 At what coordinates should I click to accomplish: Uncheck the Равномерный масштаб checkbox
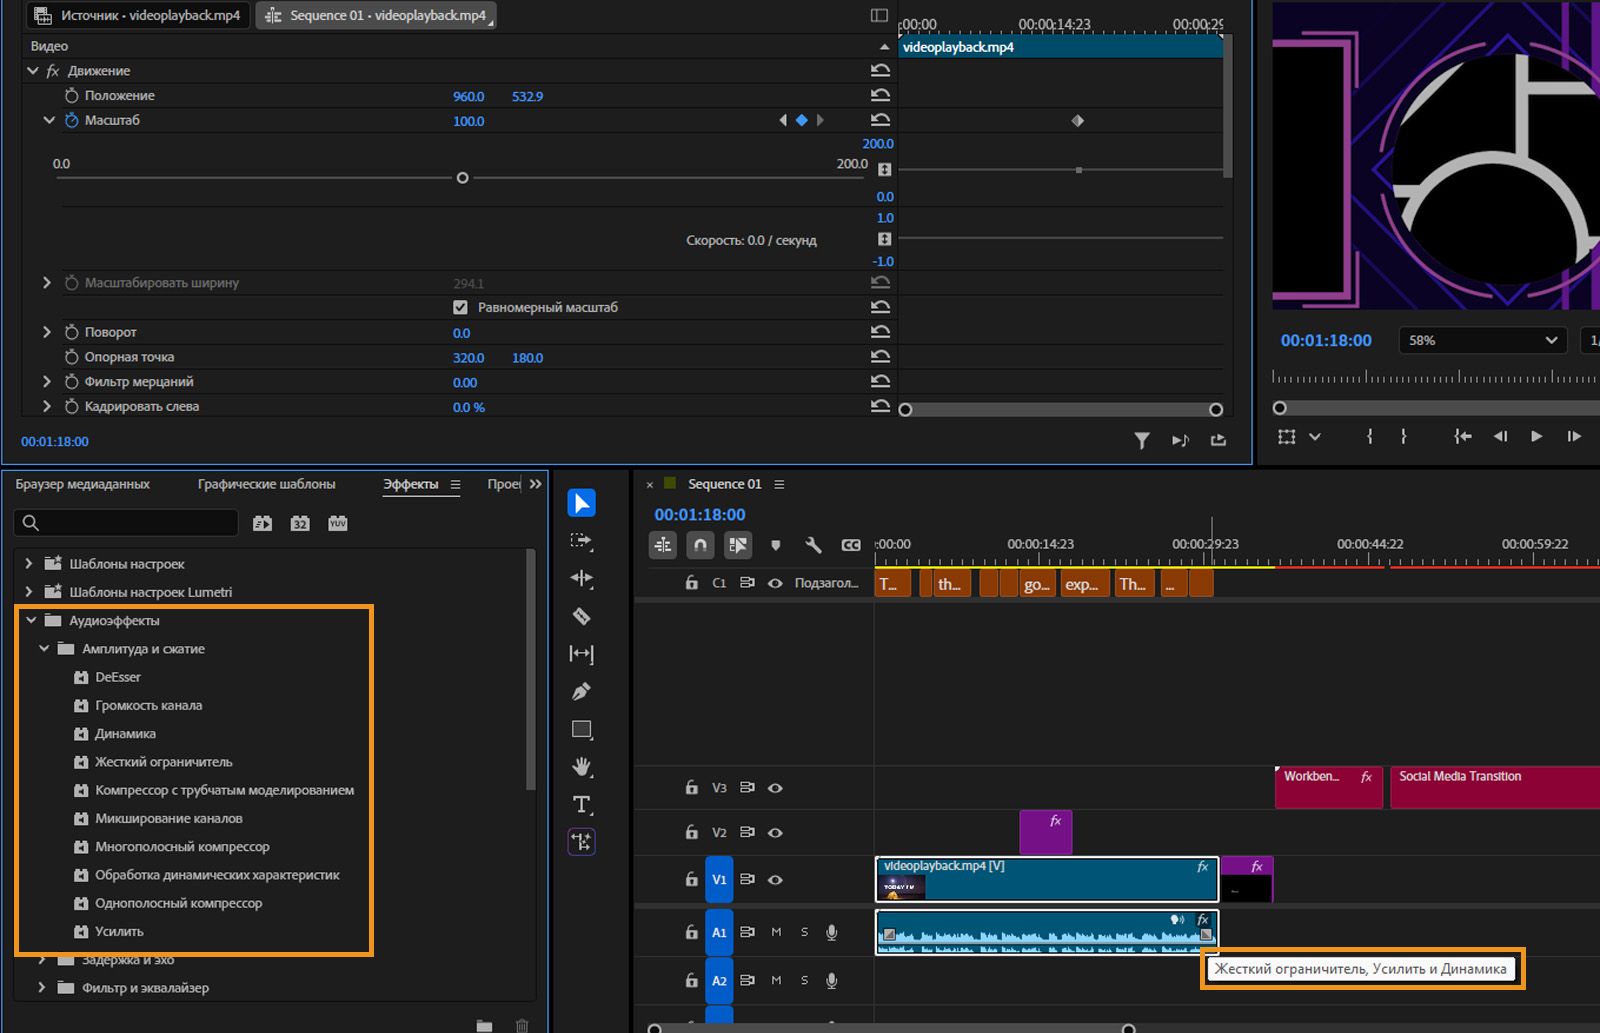click(x=460, y=308)
